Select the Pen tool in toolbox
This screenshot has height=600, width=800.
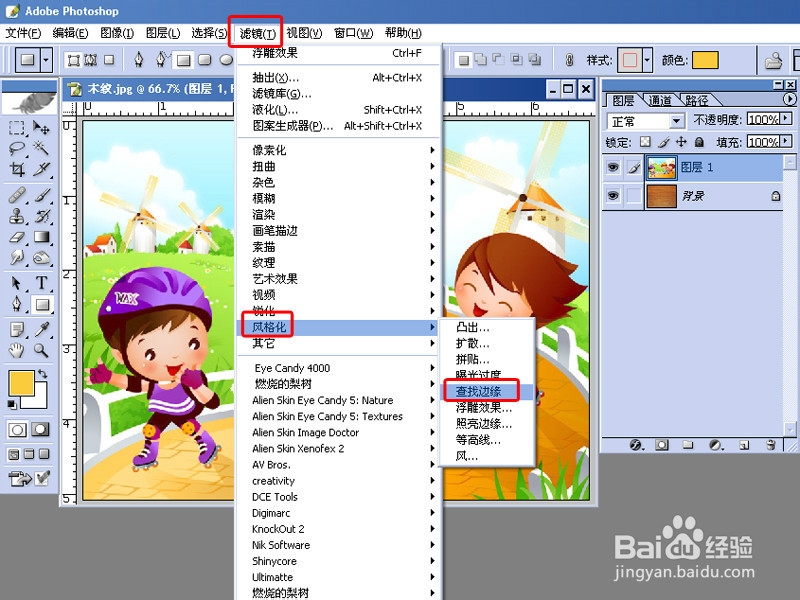17,304
